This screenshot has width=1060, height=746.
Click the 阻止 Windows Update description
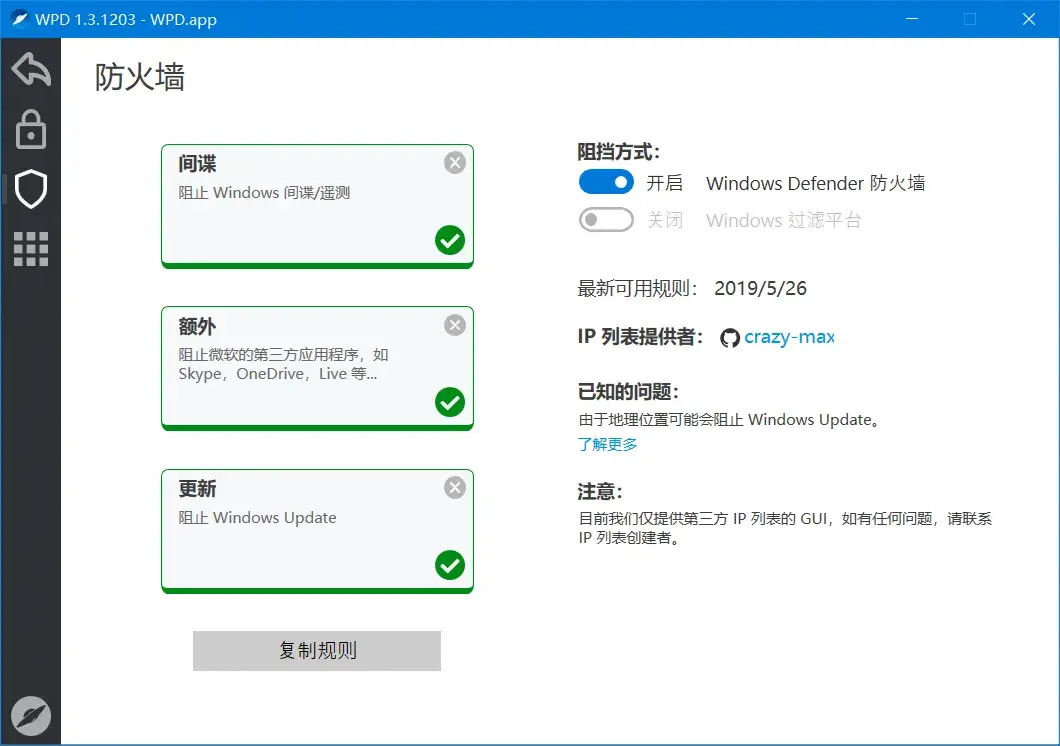coord(257,518)
